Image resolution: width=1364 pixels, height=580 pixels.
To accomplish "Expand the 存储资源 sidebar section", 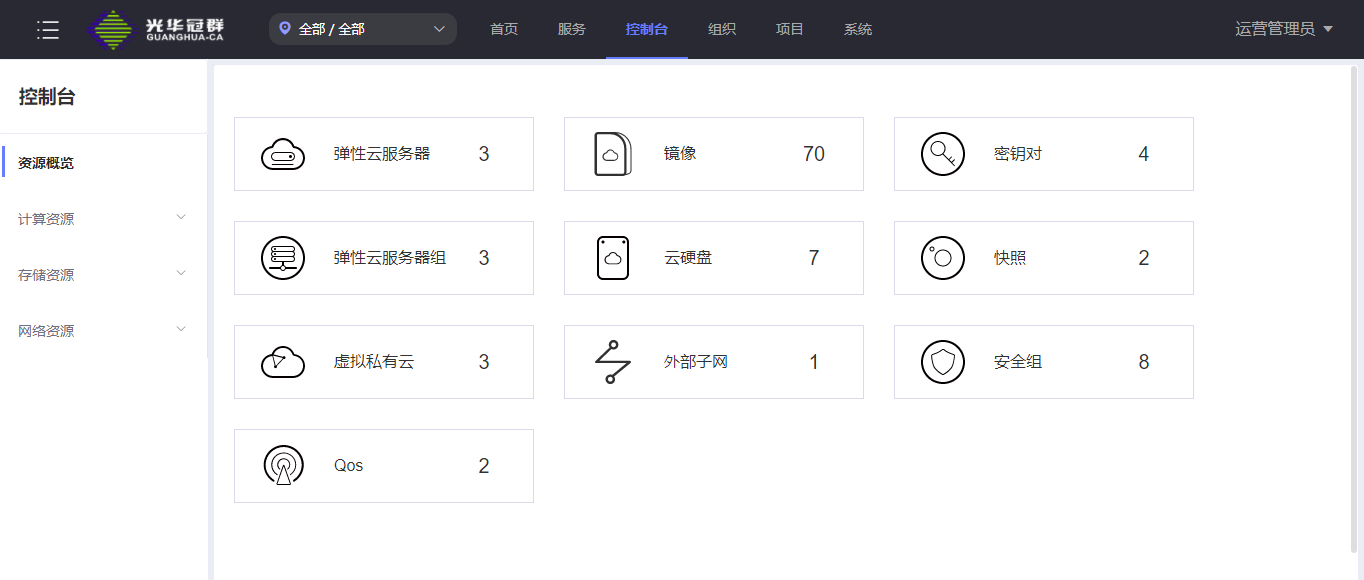I will [102, 275].
